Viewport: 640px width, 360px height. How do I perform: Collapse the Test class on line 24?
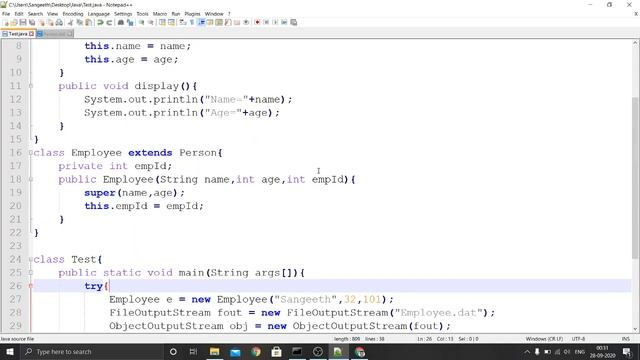tap(31, 259)
